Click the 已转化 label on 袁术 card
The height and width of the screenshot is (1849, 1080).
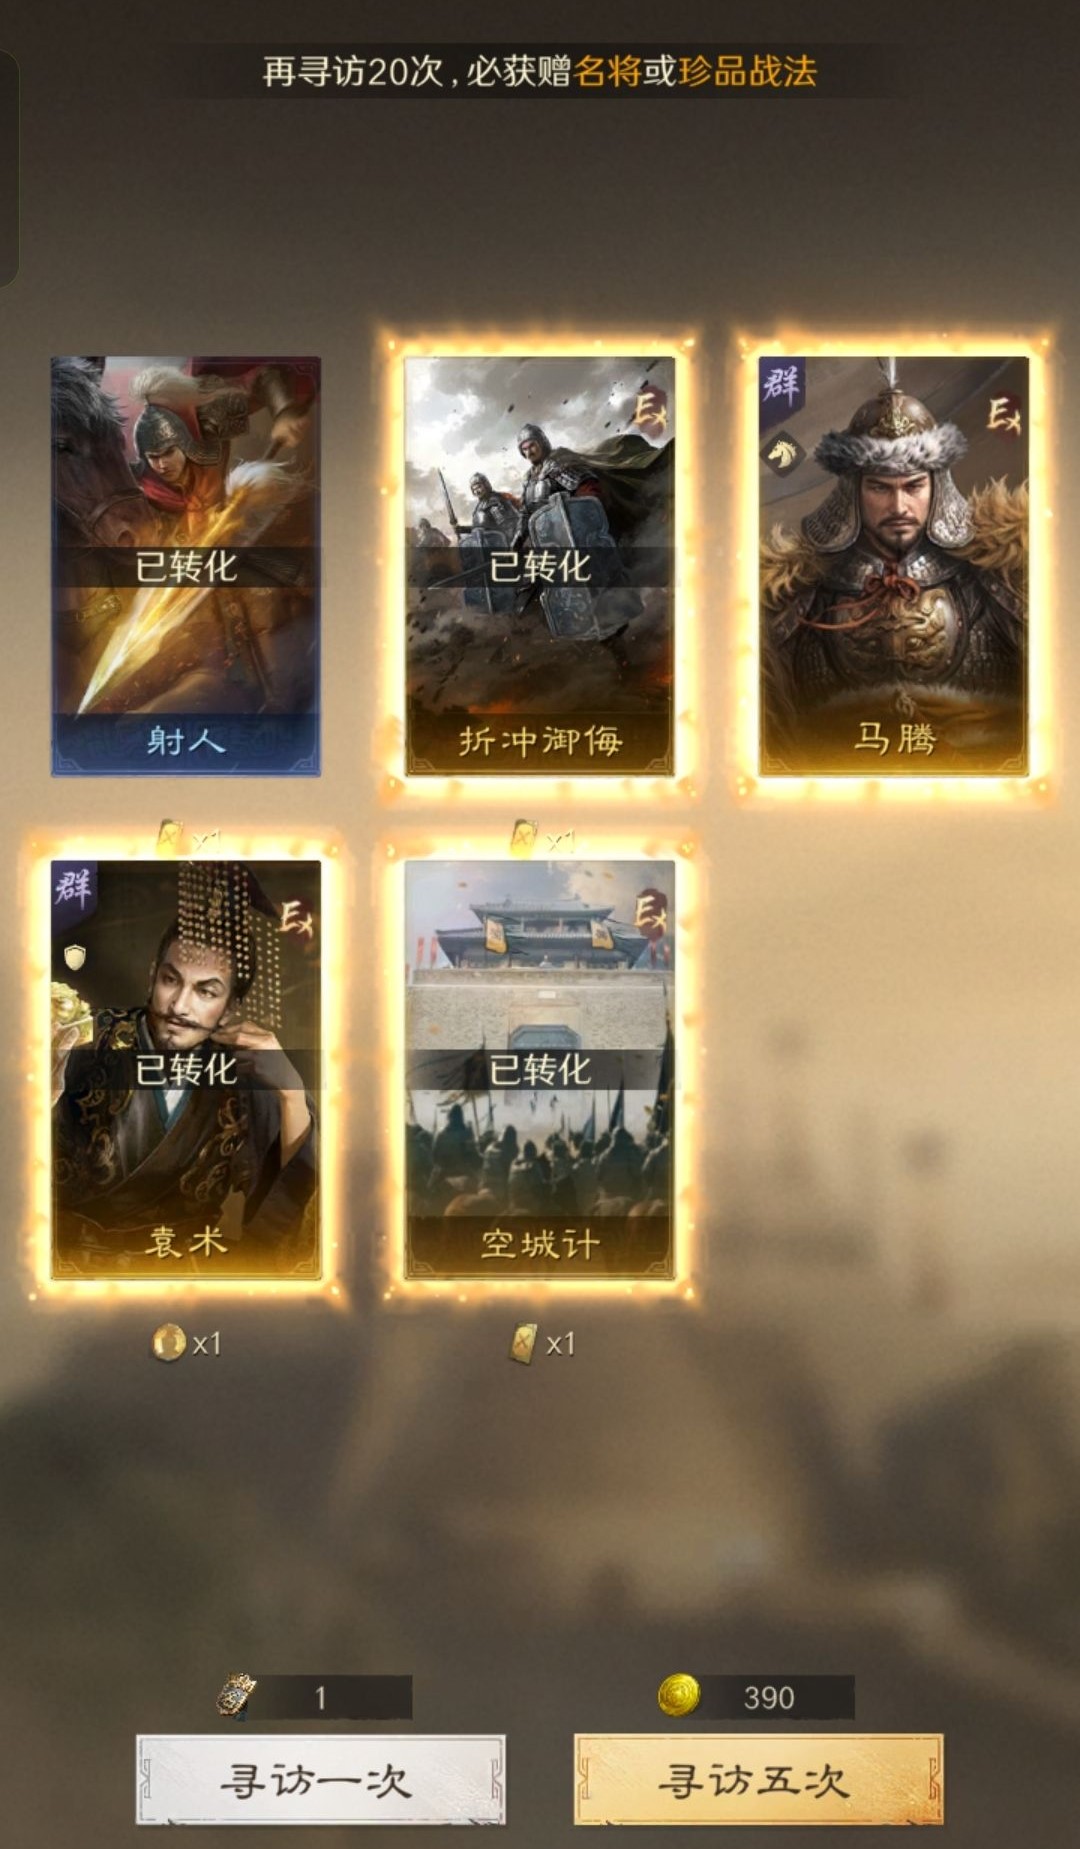tap(186, 1070)
